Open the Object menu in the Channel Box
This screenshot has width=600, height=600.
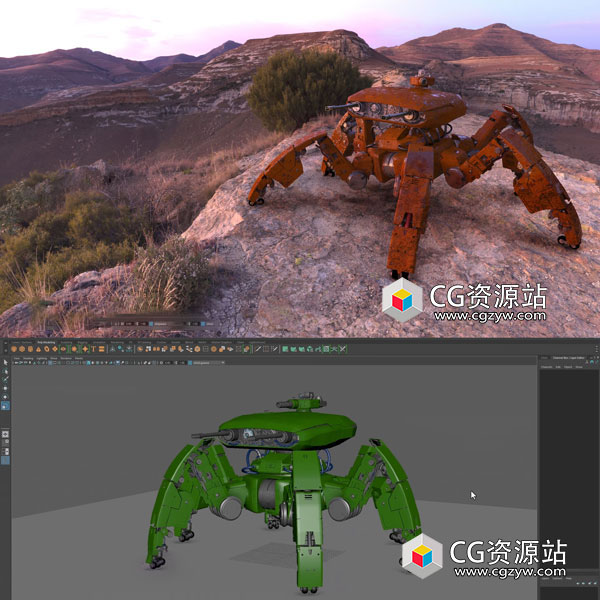(568, 367)
